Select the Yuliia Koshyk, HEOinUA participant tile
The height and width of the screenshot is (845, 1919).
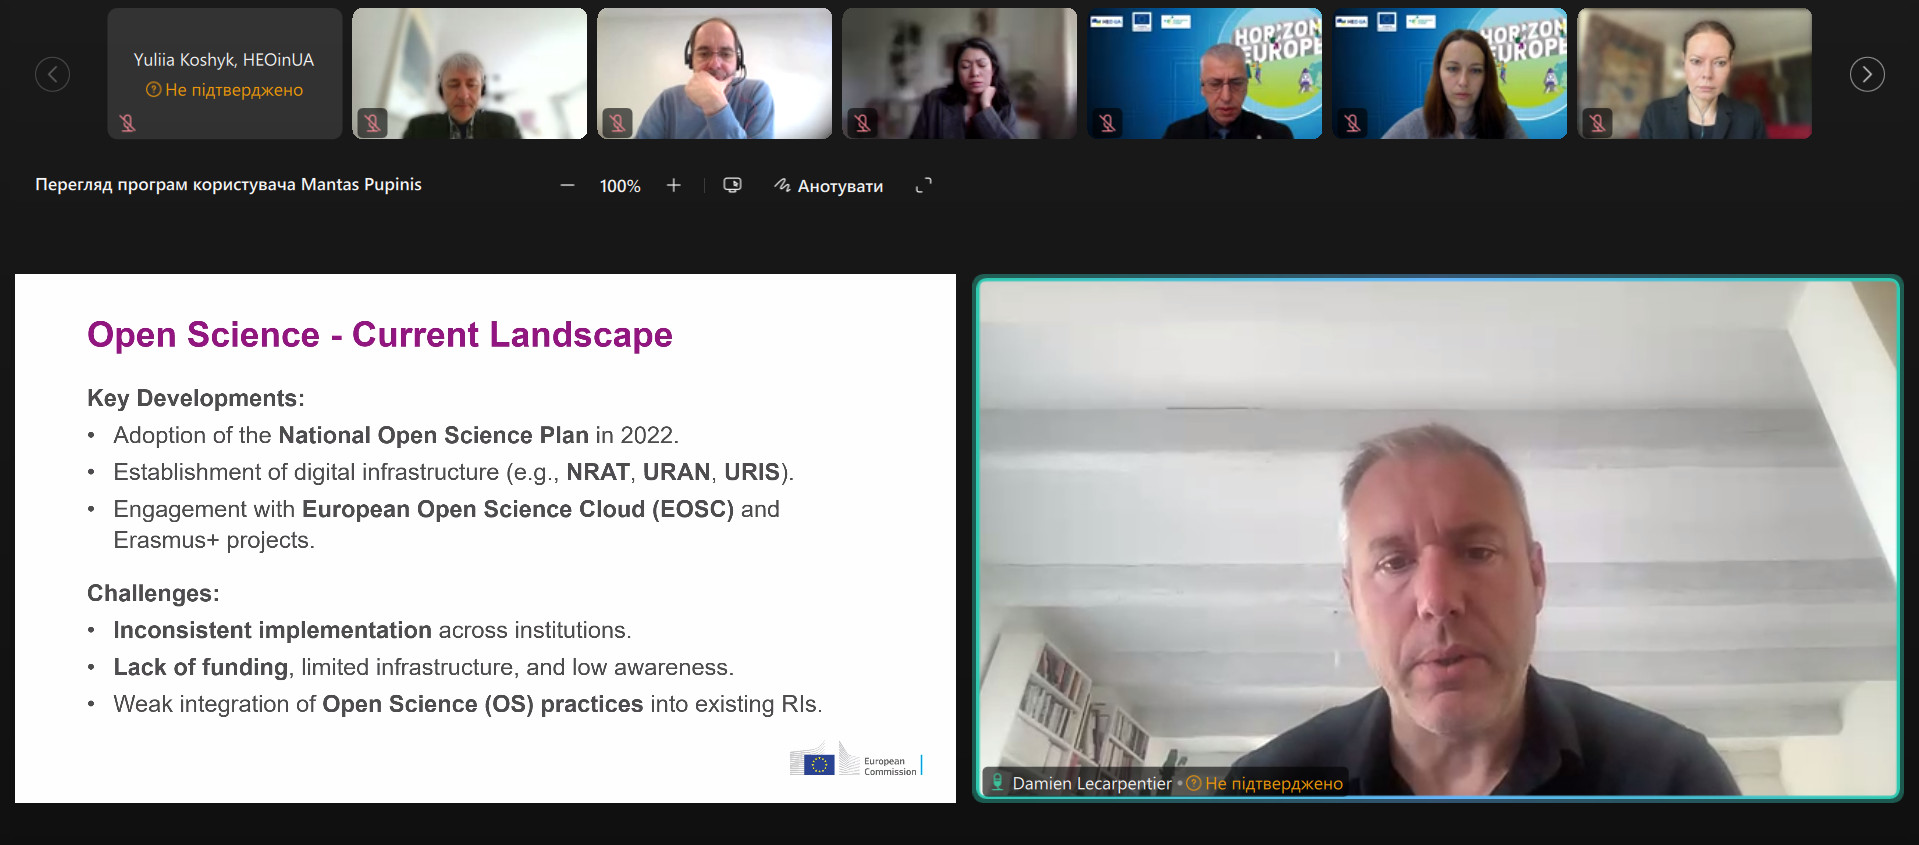(224, 74)
